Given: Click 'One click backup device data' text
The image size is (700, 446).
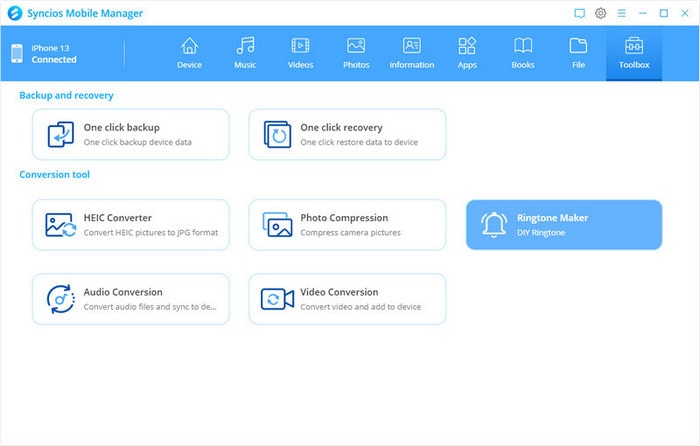Looking at the screenshot, I should [138, 142].
